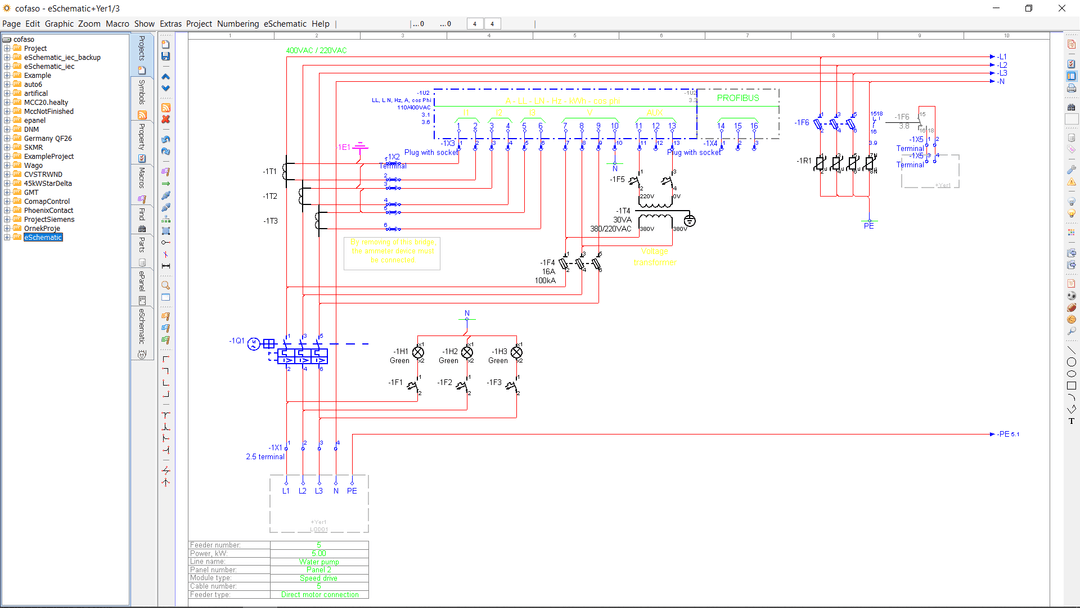The width and height of the screenshot is (1080, 608).
Task: Select the rectangle drawing tool
Action: [x=1071, y=386]
